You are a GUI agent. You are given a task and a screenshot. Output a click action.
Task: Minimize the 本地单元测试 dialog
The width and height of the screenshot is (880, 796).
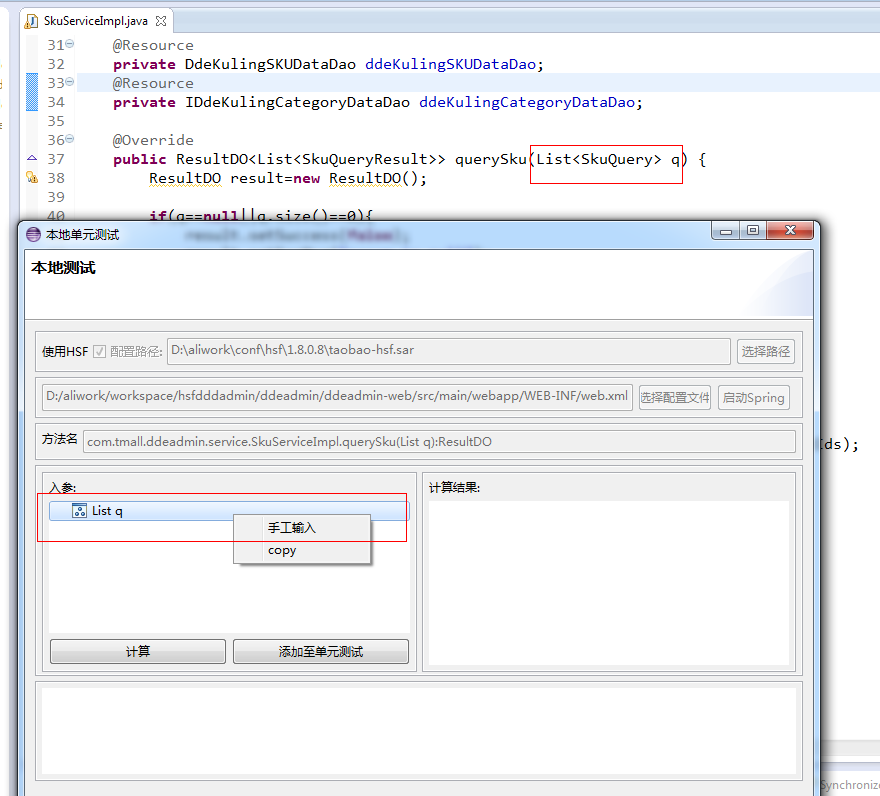click(727, 231)
